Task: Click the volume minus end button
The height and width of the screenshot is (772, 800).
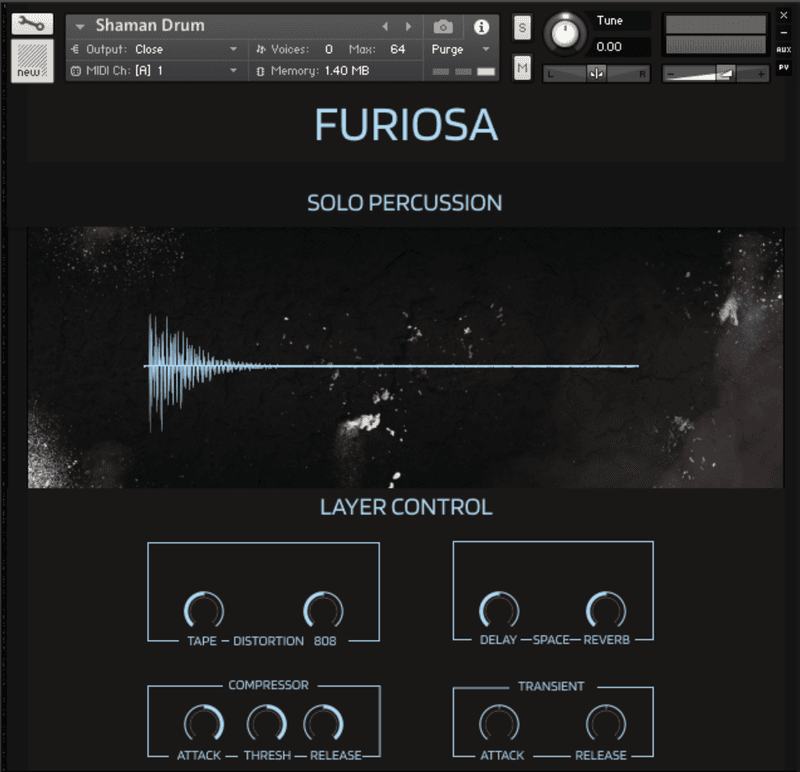Action: [x=671, y=74]
